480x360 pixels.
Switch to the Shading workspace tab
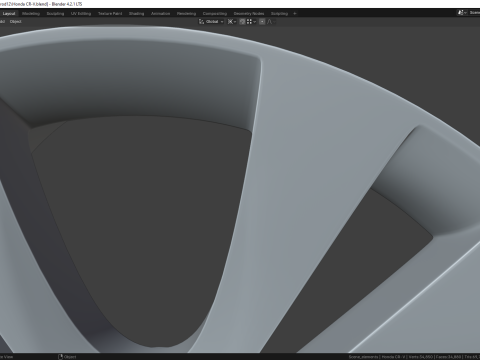click(x=137, y=14)
